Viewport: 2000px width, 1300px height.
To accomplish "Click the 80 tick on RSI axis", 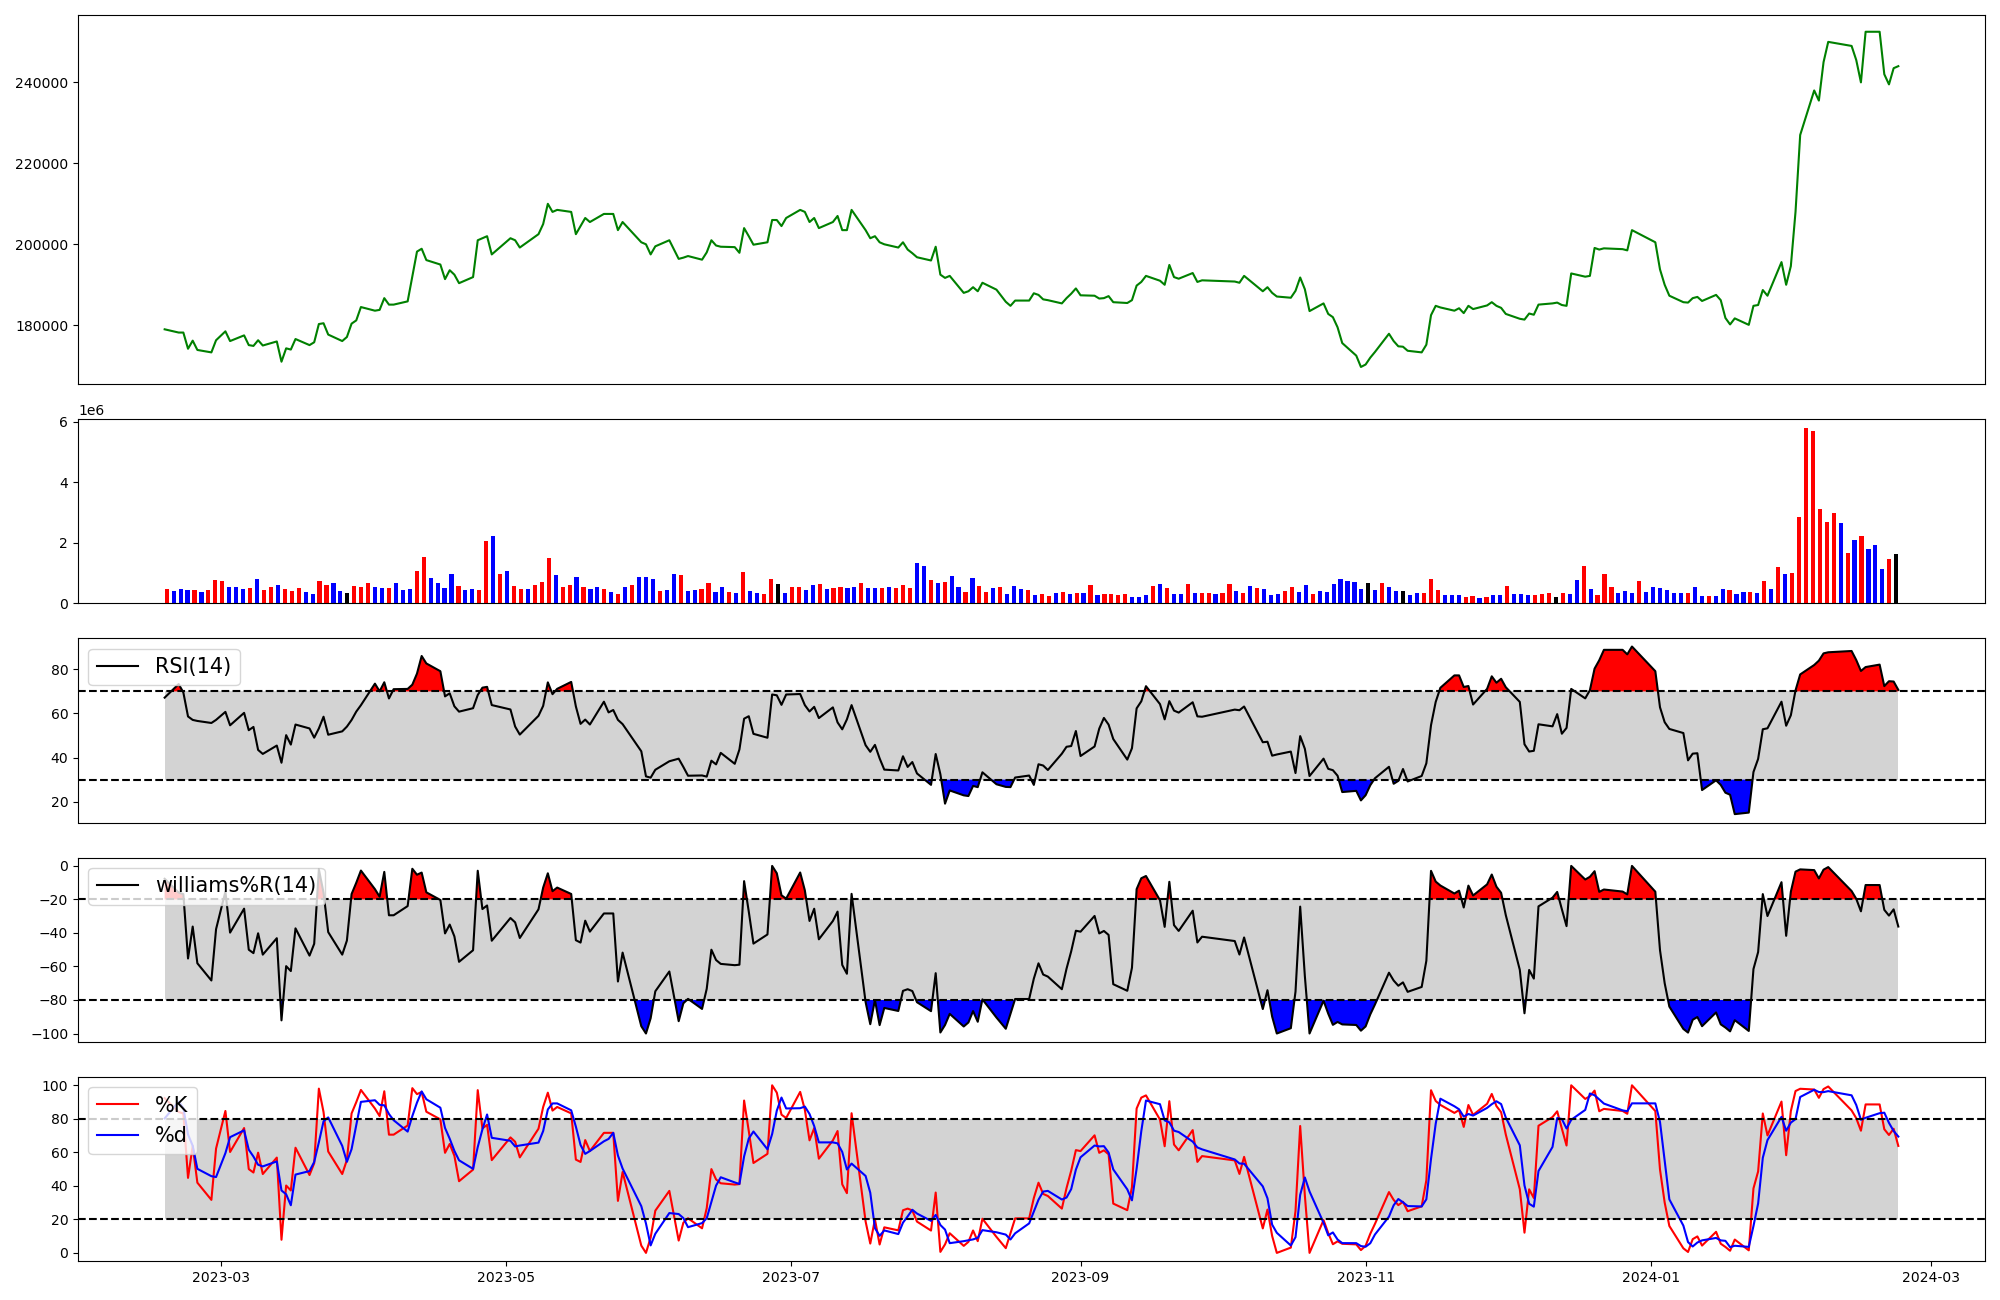I will (60, 670).
